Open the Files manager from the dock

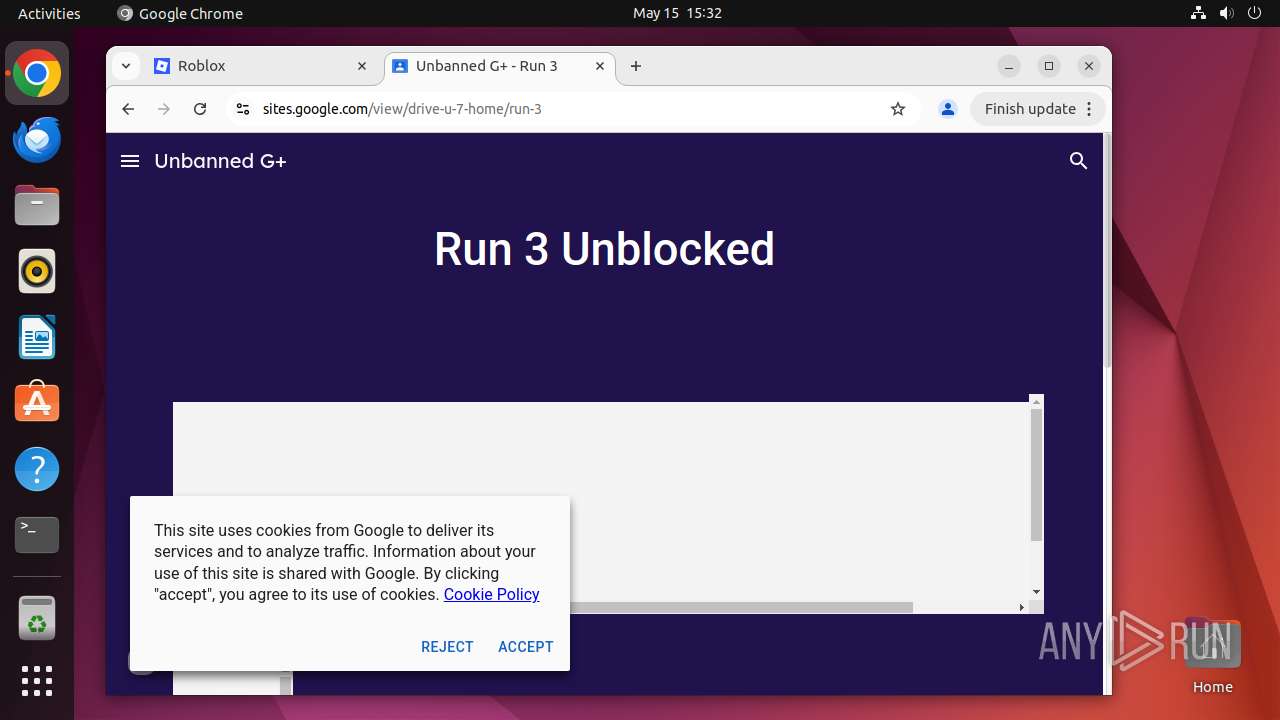click(37, 205)
